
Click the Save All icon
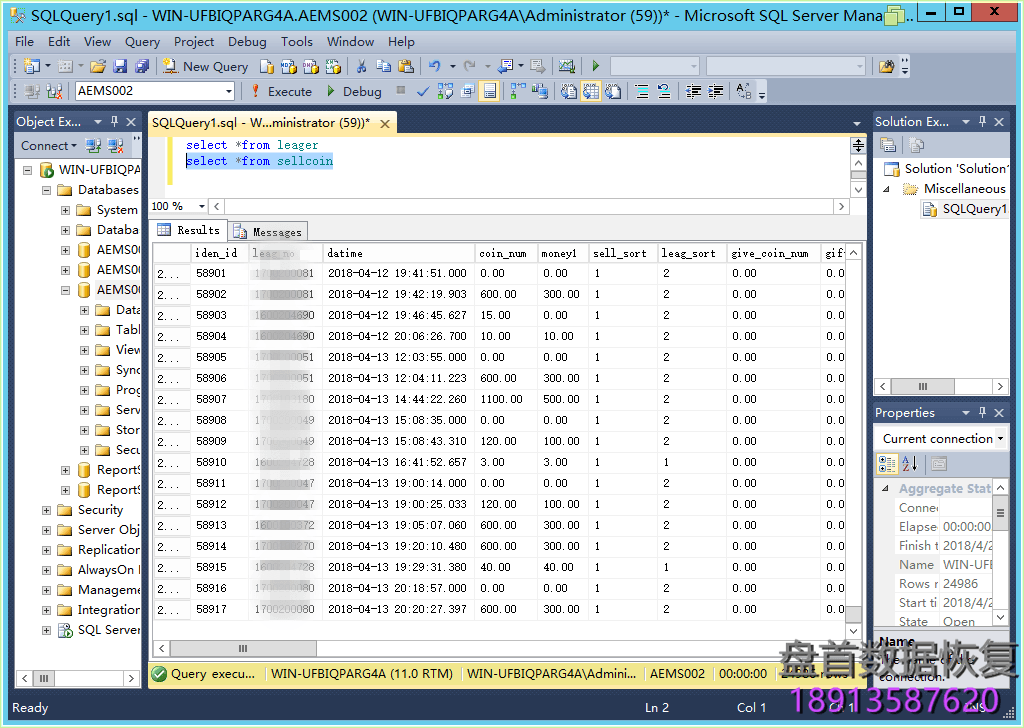[x=141, y=66]
